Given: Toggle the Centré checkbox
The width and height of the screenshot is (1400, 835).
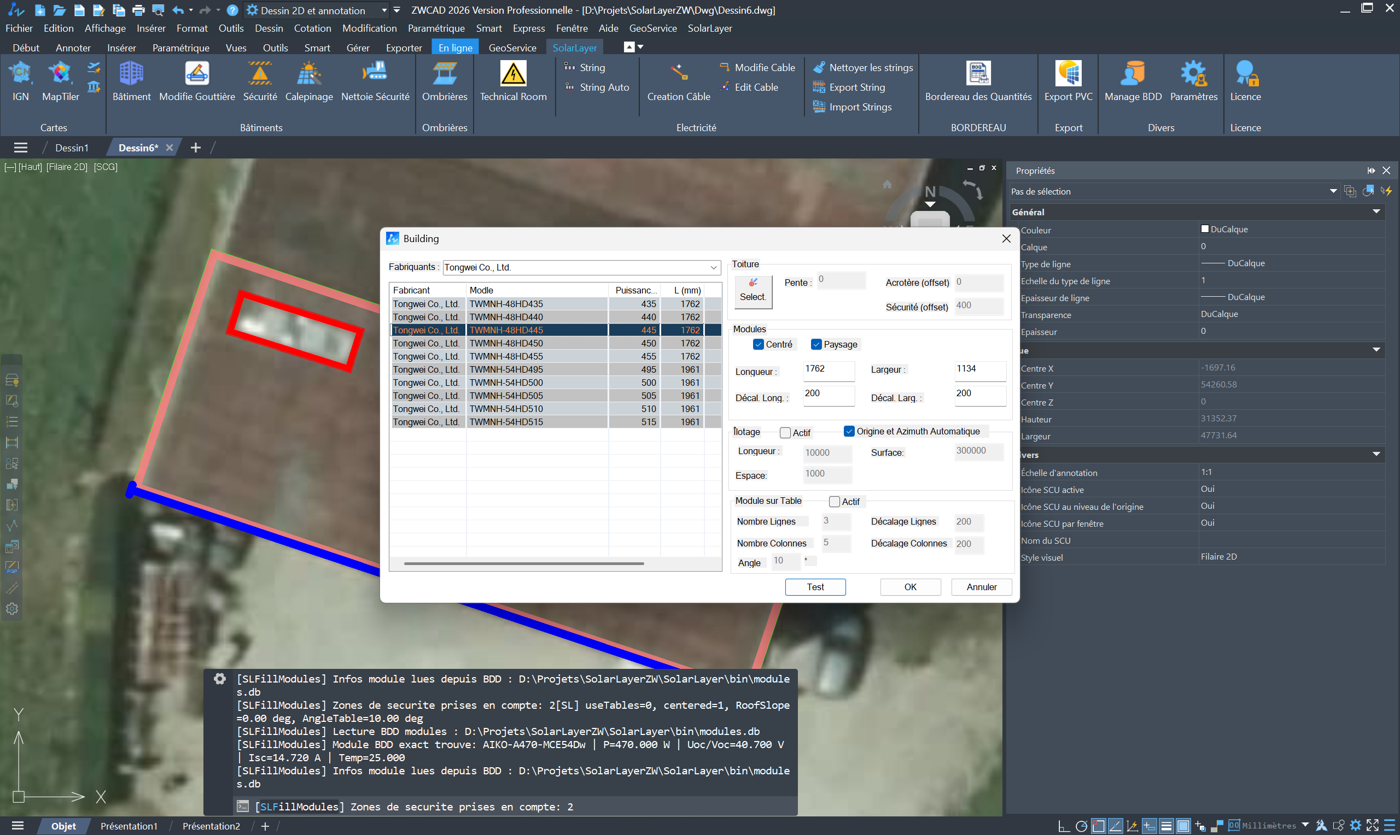Looking at the screenshot, I should click(x=758, y=344).
